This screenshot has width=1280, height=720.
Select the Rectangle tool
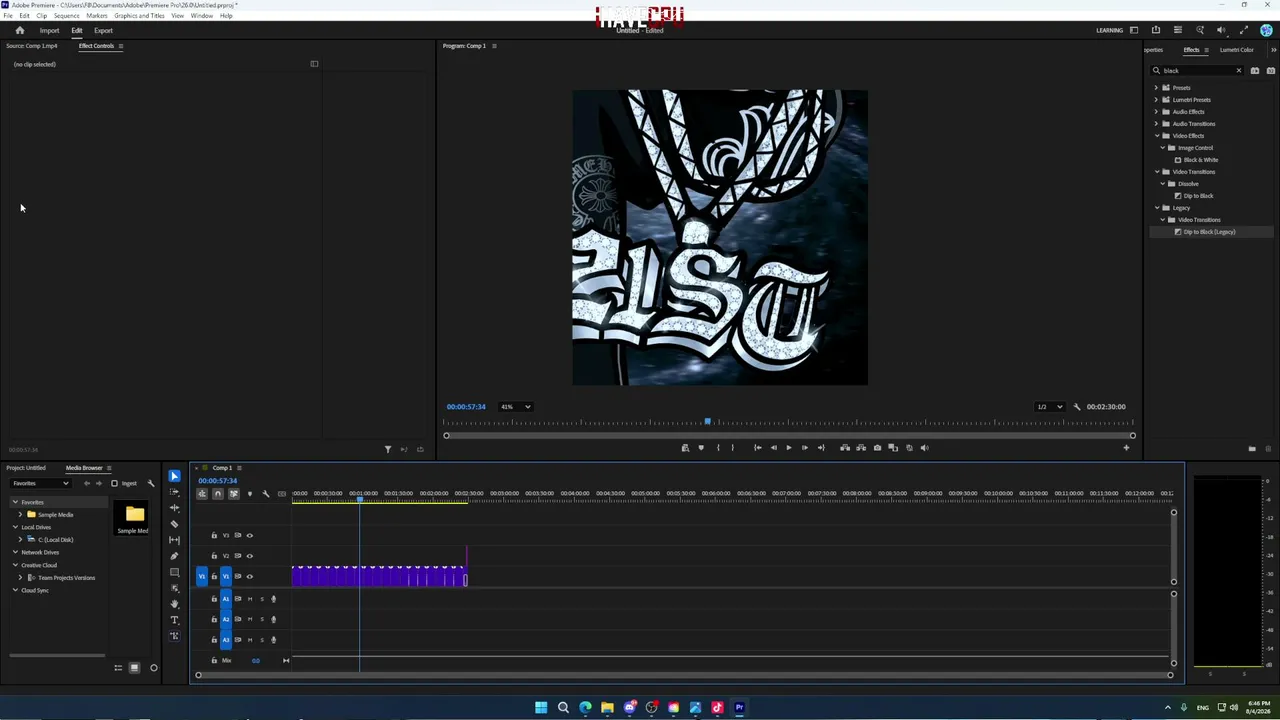pos(174,572)
